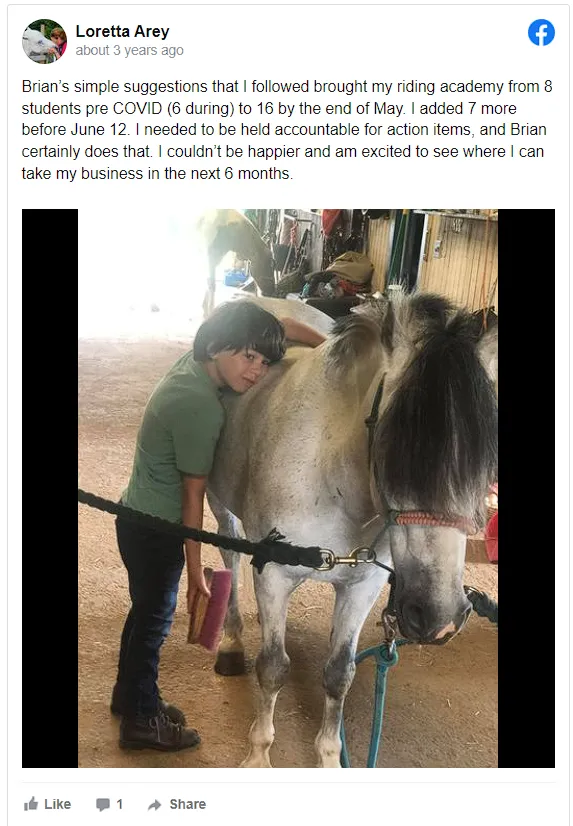Click the Share arrow icon

point(154,804)
